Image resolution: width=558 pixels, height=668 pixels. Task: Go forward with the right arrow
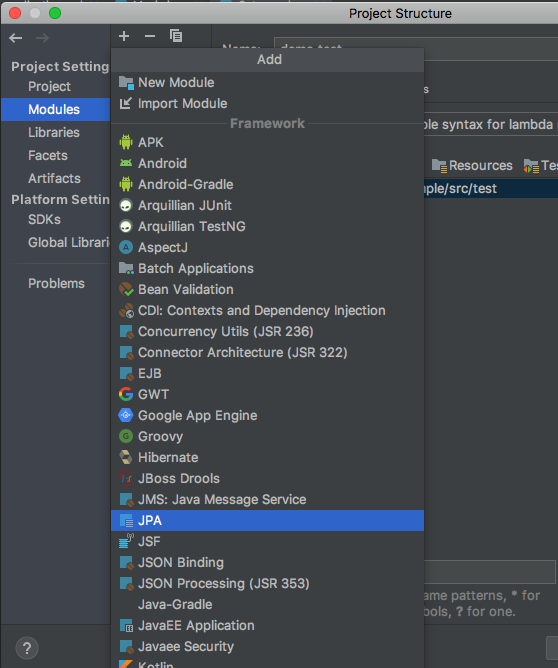[42, 38]
